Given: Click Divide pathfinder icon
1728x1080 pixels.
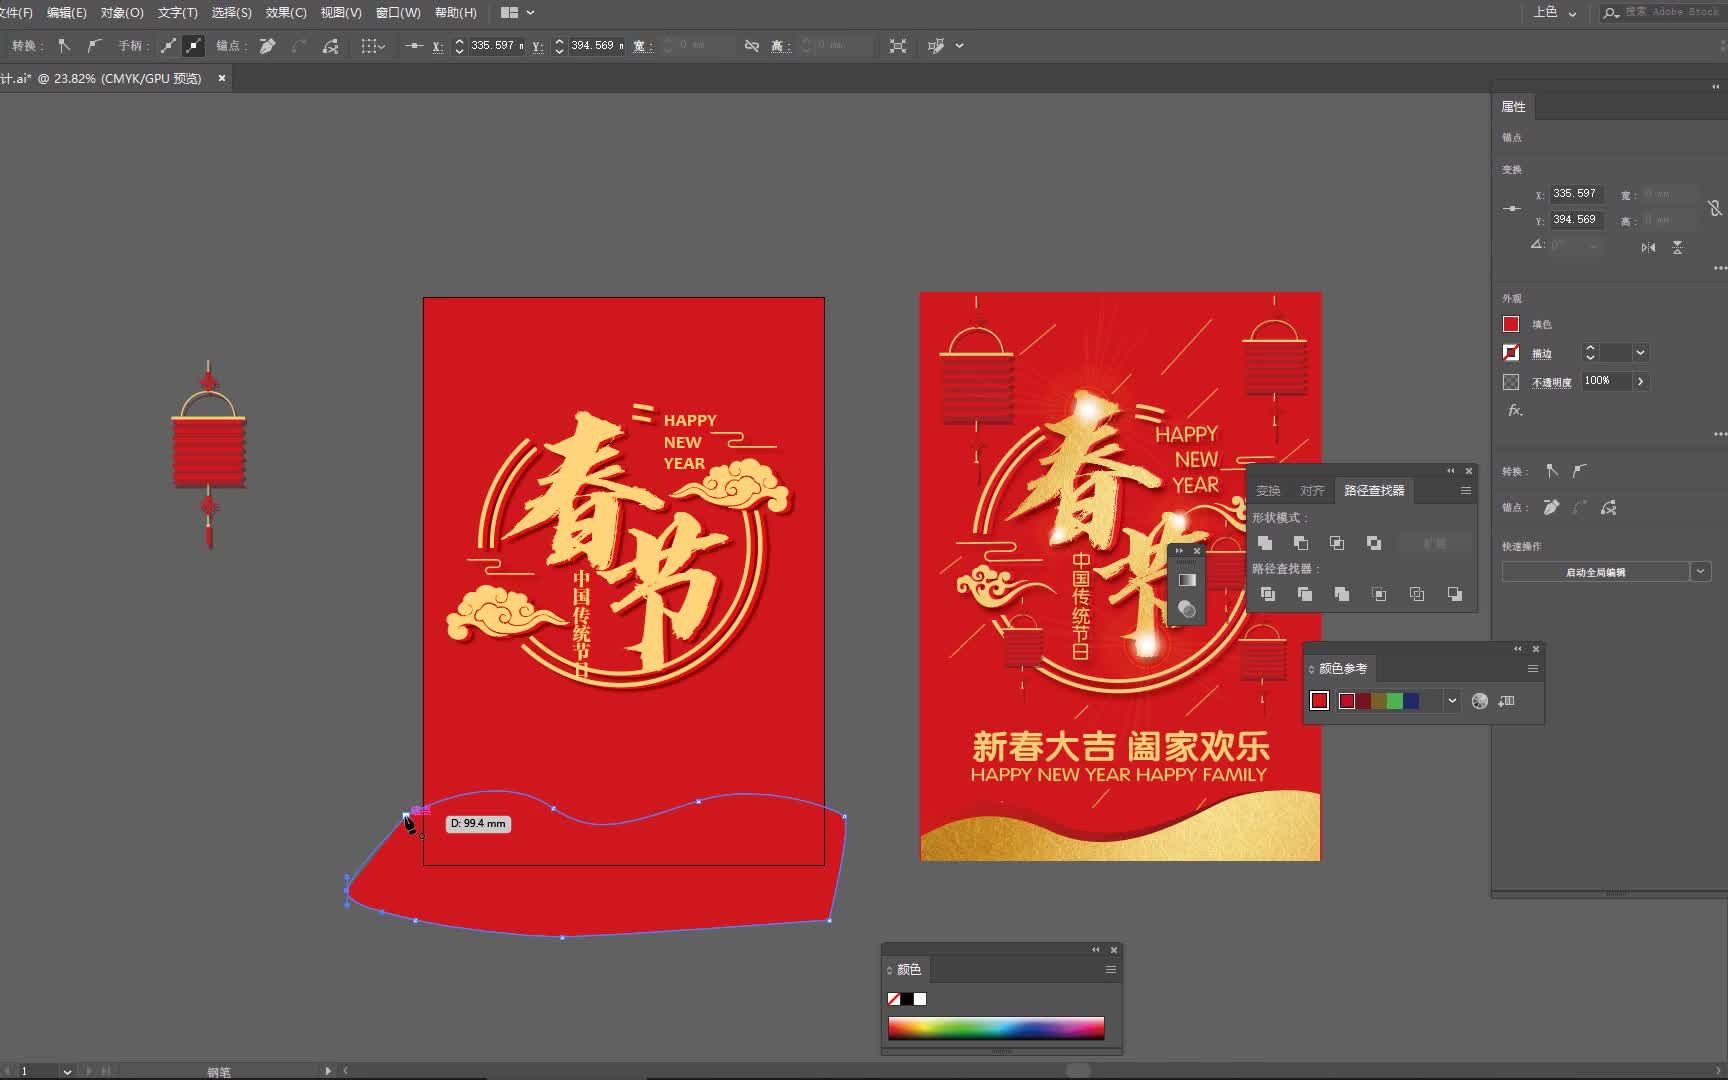Looking at the screenshot, I should (1267, 594).
